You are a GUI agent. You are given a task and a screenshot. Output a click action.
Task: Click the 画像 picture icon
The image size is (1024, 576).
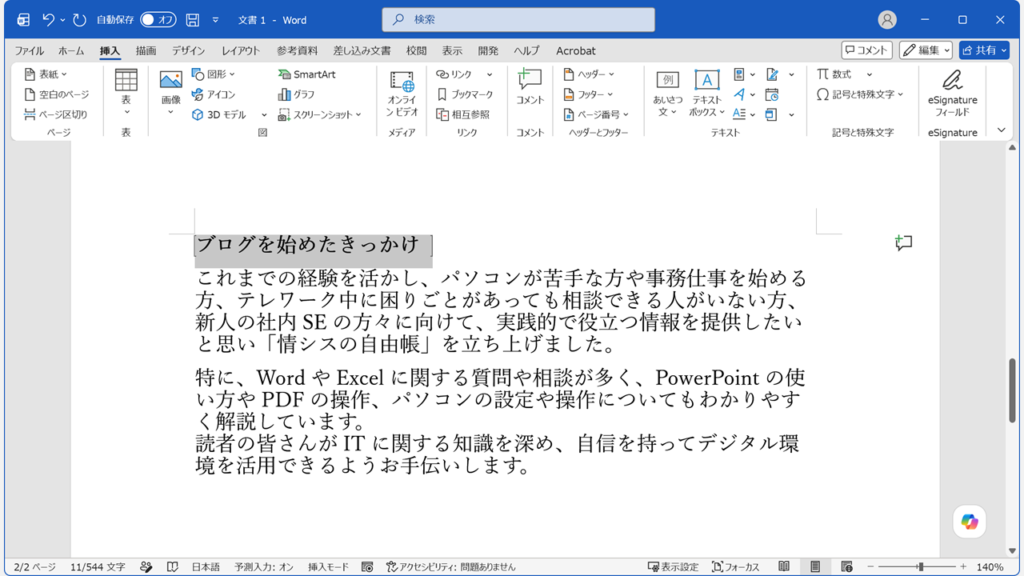coord(170,80)
